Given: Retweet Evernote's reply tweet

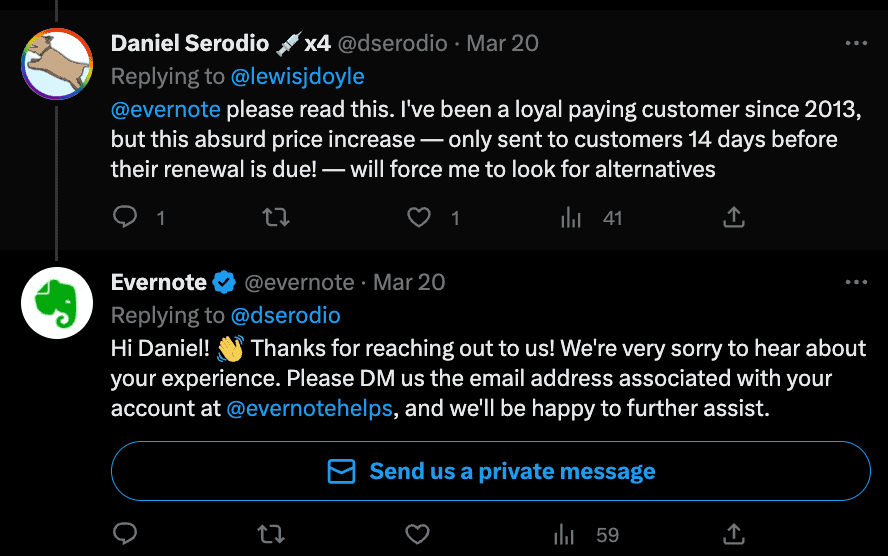Looking at the screenshot, I should point(271,533).
